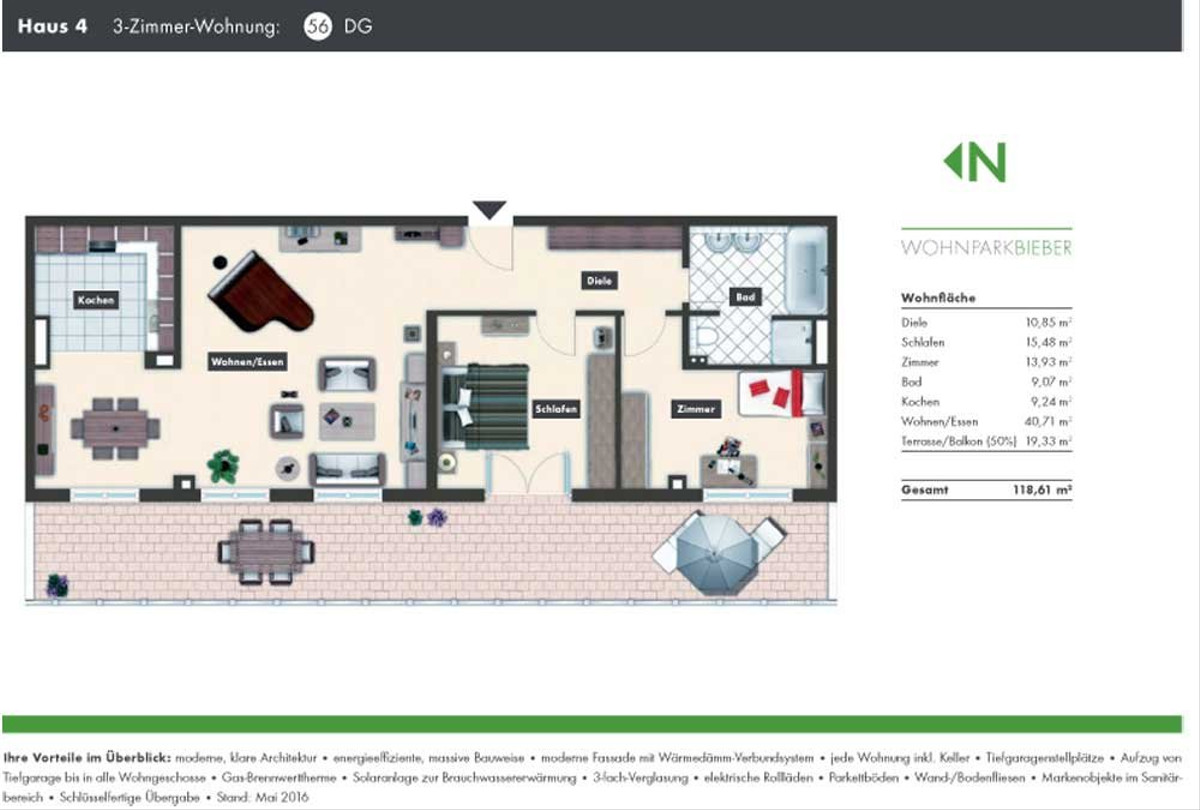1200x810 pixels.
Task: Click the Haus 4 header title
Action: click(52, 27)
